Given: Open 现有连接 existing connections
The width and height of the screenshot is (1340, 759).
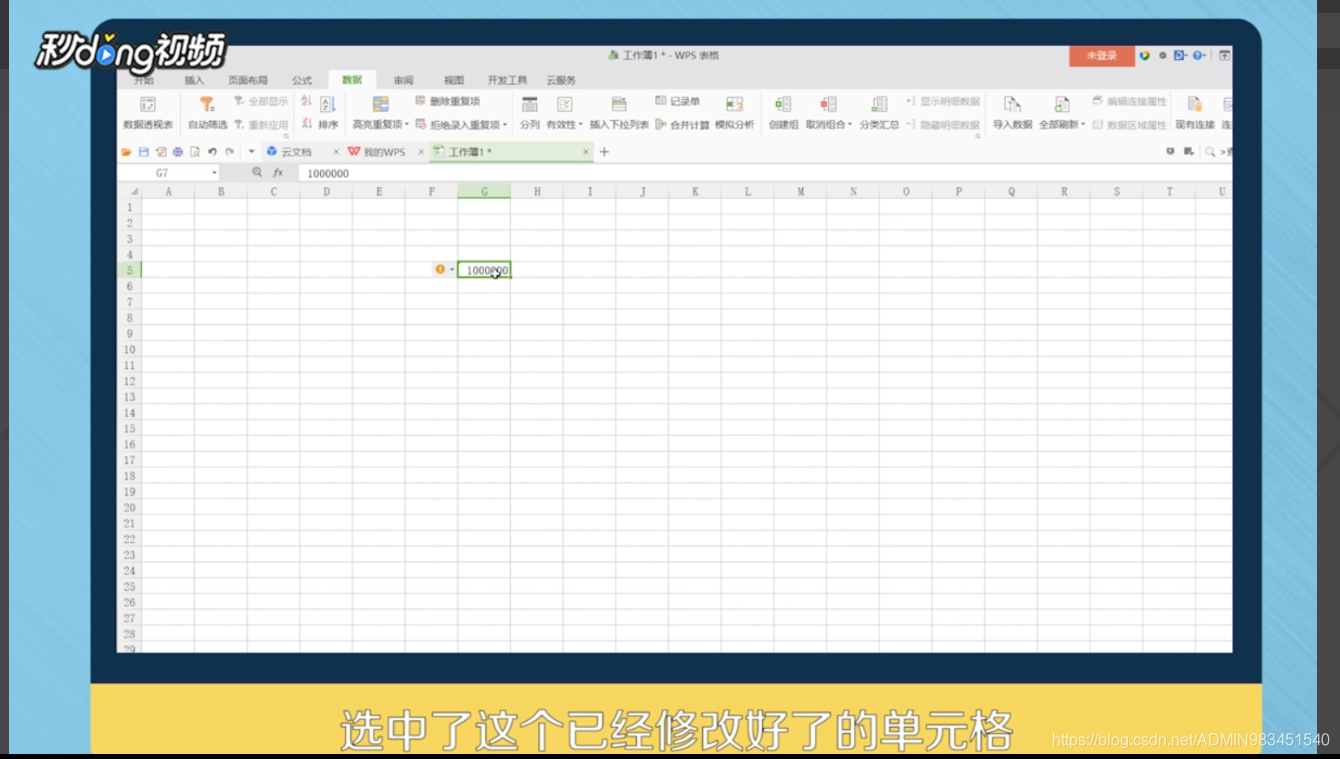Looking at the screenshot, I should click(x=1194, y=113).
